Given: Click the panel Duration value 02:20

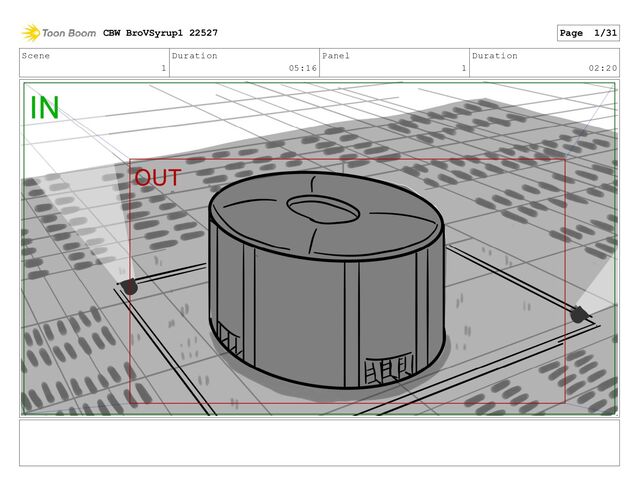Looking at the screenshot, I should (602, 68).
